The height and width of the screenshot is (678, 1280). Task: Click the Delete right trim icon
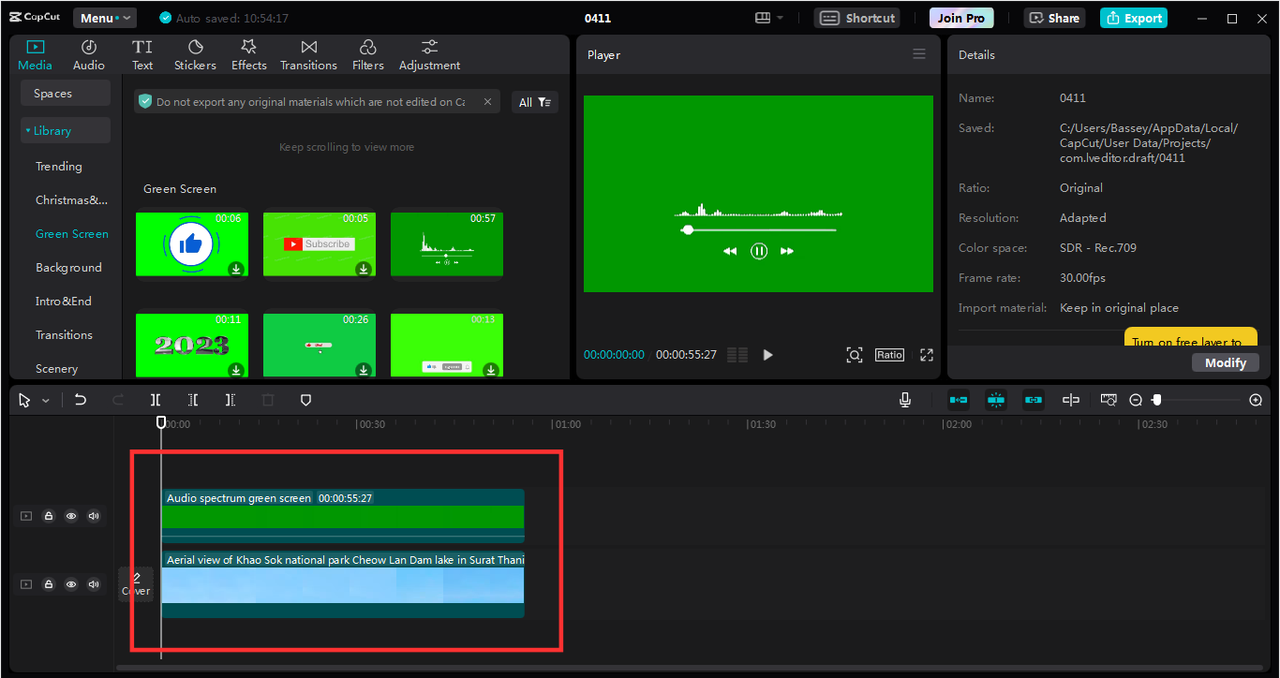(230, 400)
